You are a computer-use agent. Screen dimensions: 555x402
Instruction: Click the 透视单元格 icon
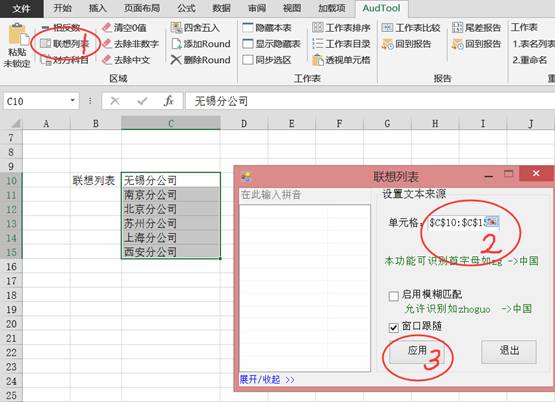coord(317,60)
